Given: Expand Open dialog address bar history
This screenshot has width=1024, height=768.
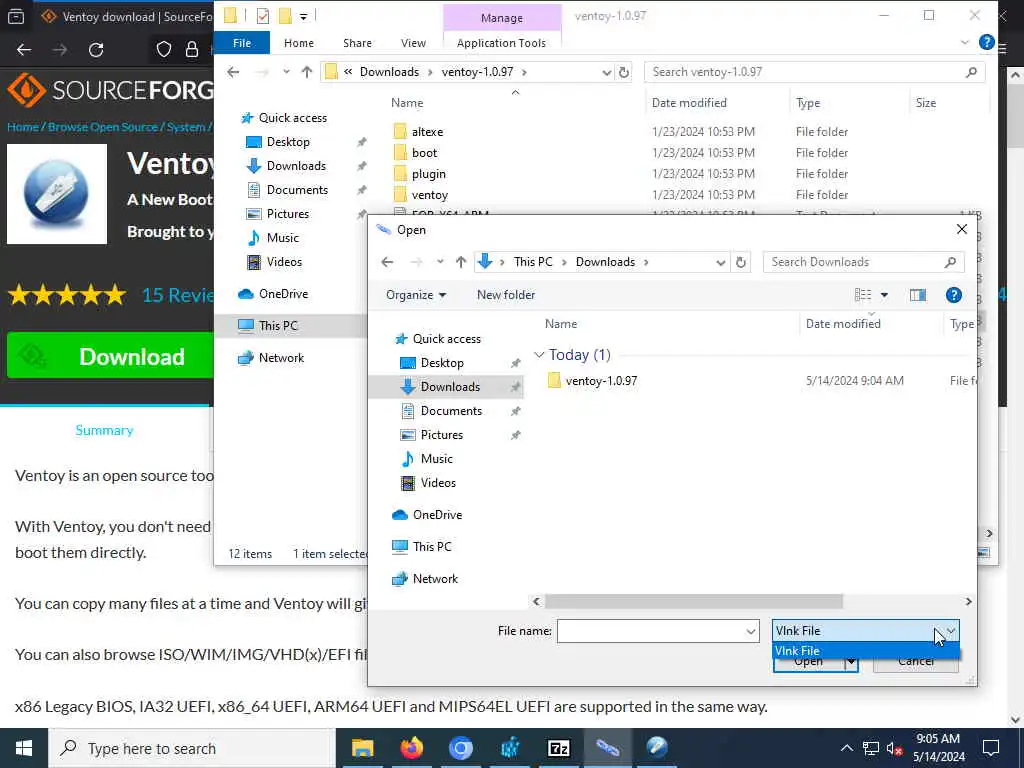Looking at the screenshot, I should [x=720, y=262].
